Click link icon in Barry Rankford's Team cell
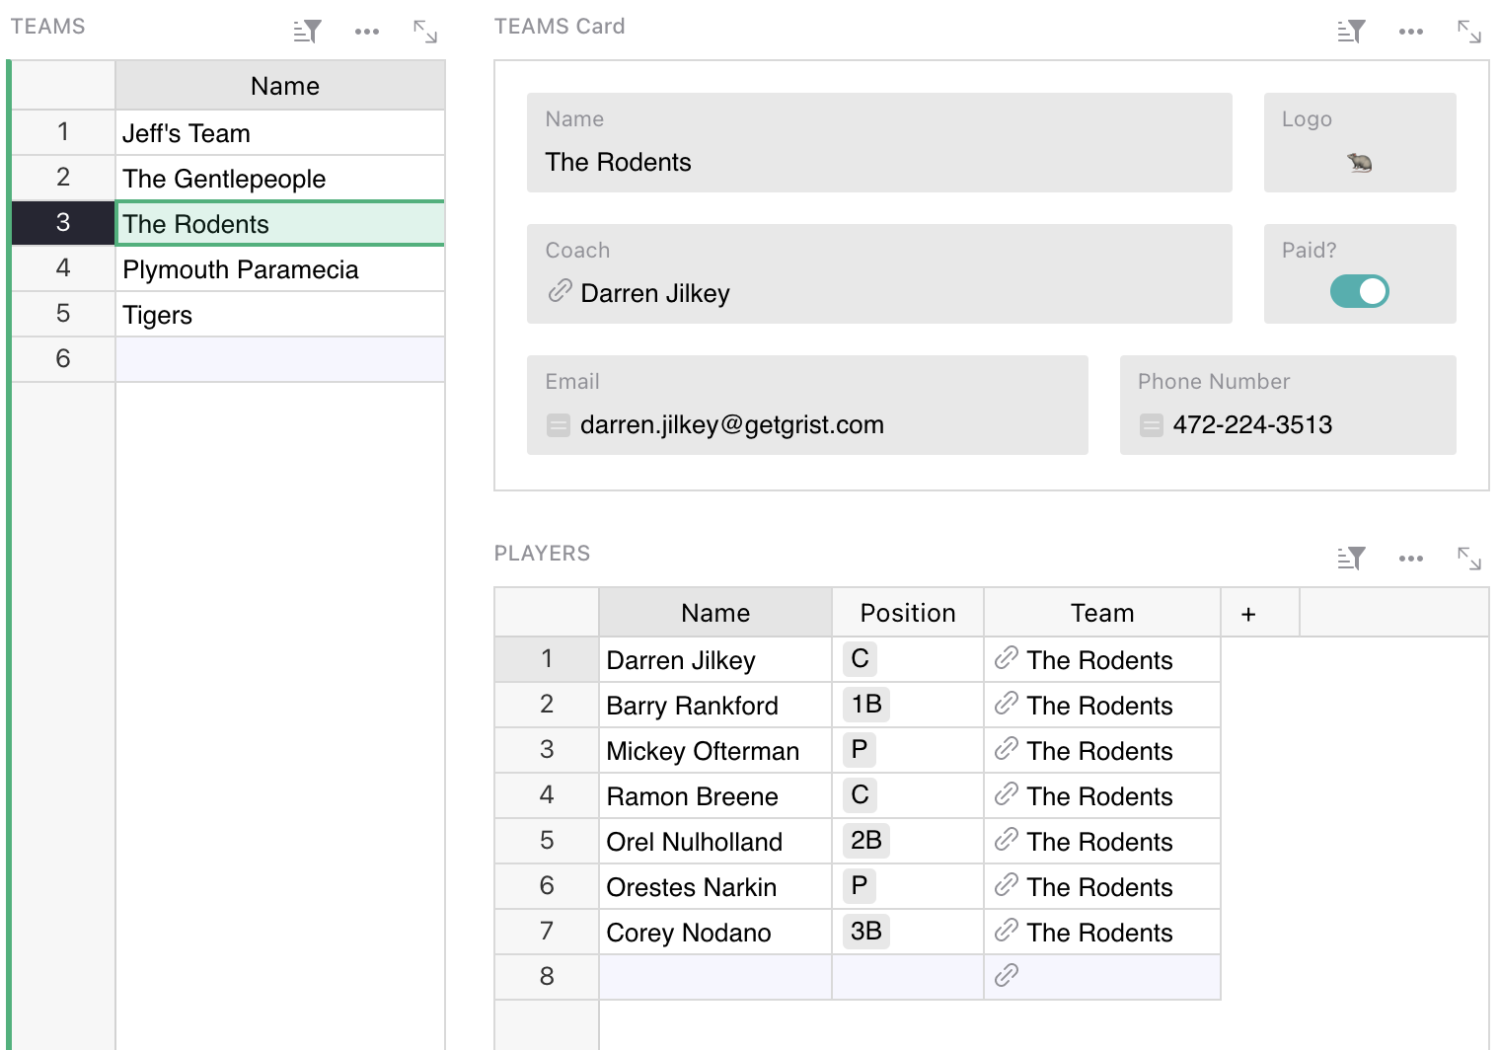This screenshot has height=1050, width=1500. 1006,704
